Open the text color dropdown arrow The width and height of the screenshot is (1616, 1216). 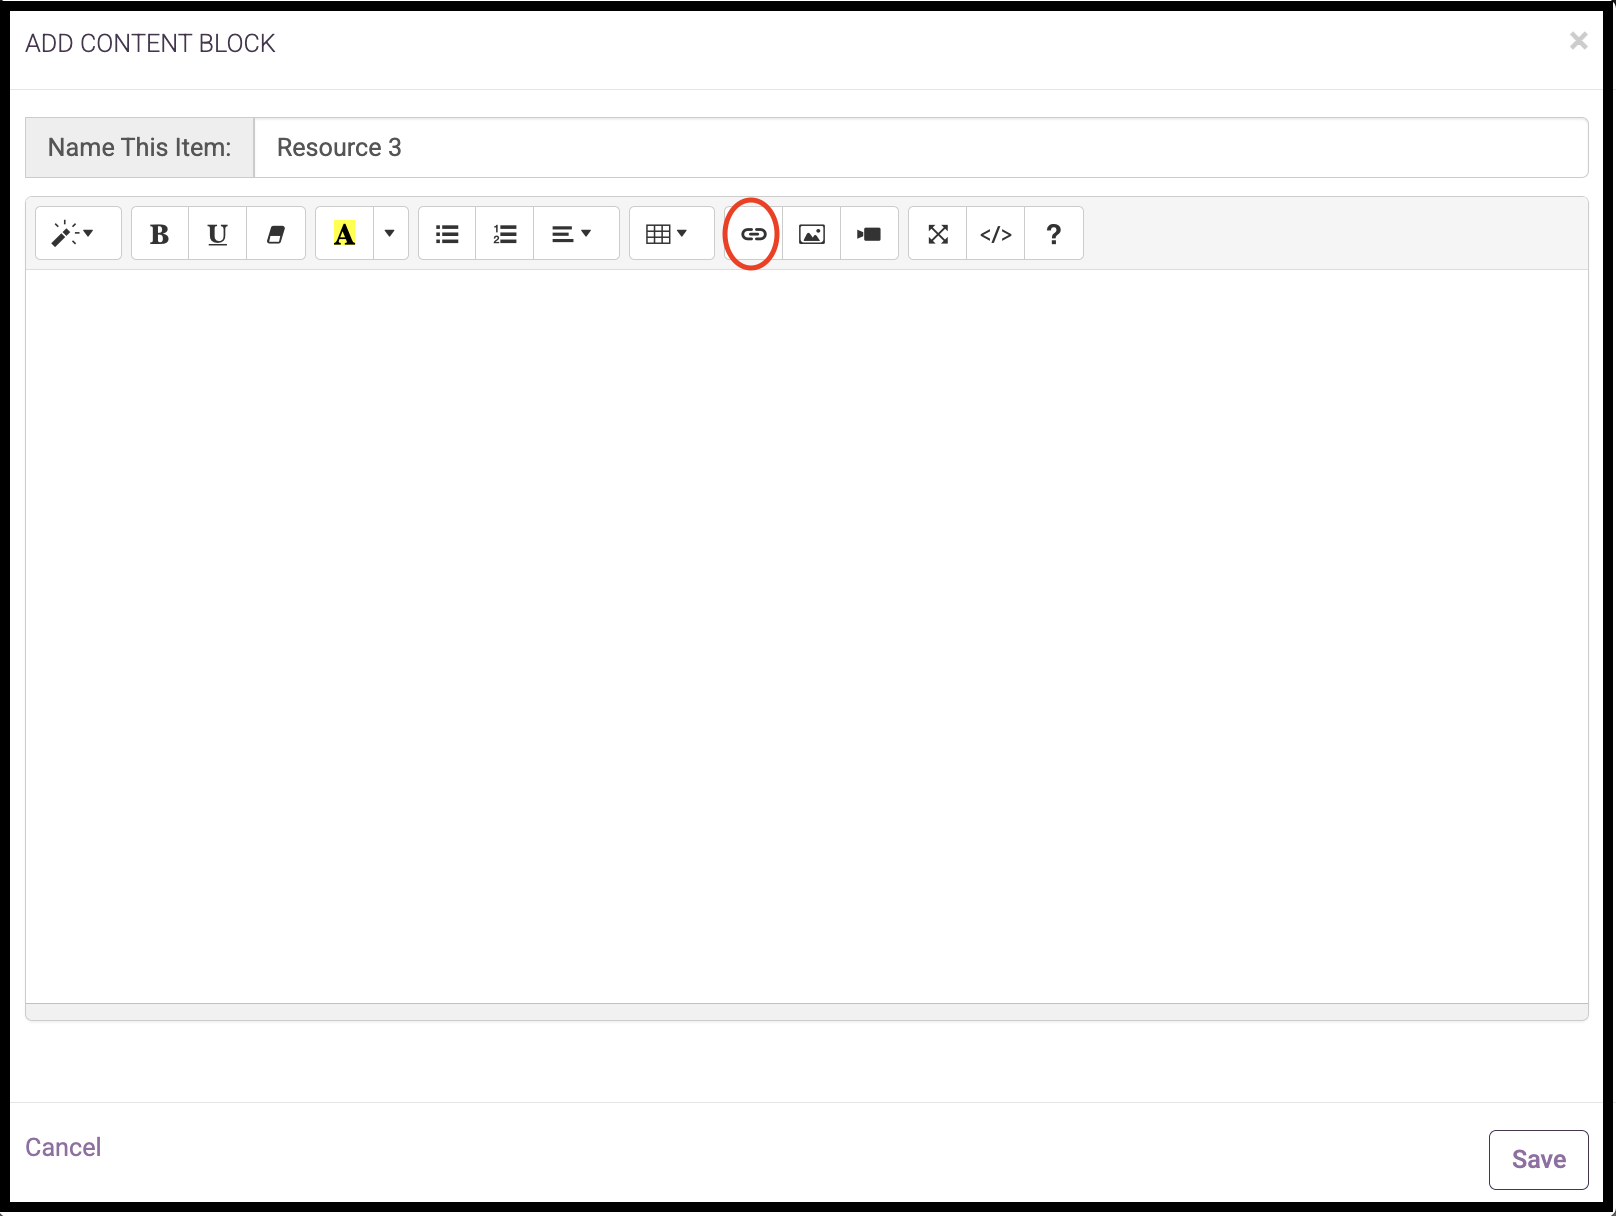pyautogui.click(x=390, y=234)
